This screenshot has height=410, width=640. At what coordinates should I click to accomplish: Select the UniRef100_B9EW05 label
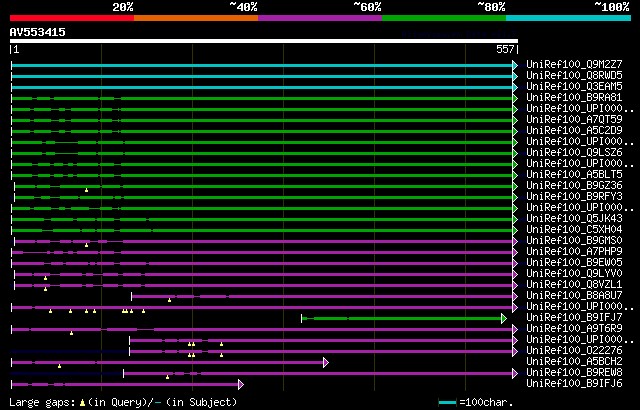(x=574, y=263)
